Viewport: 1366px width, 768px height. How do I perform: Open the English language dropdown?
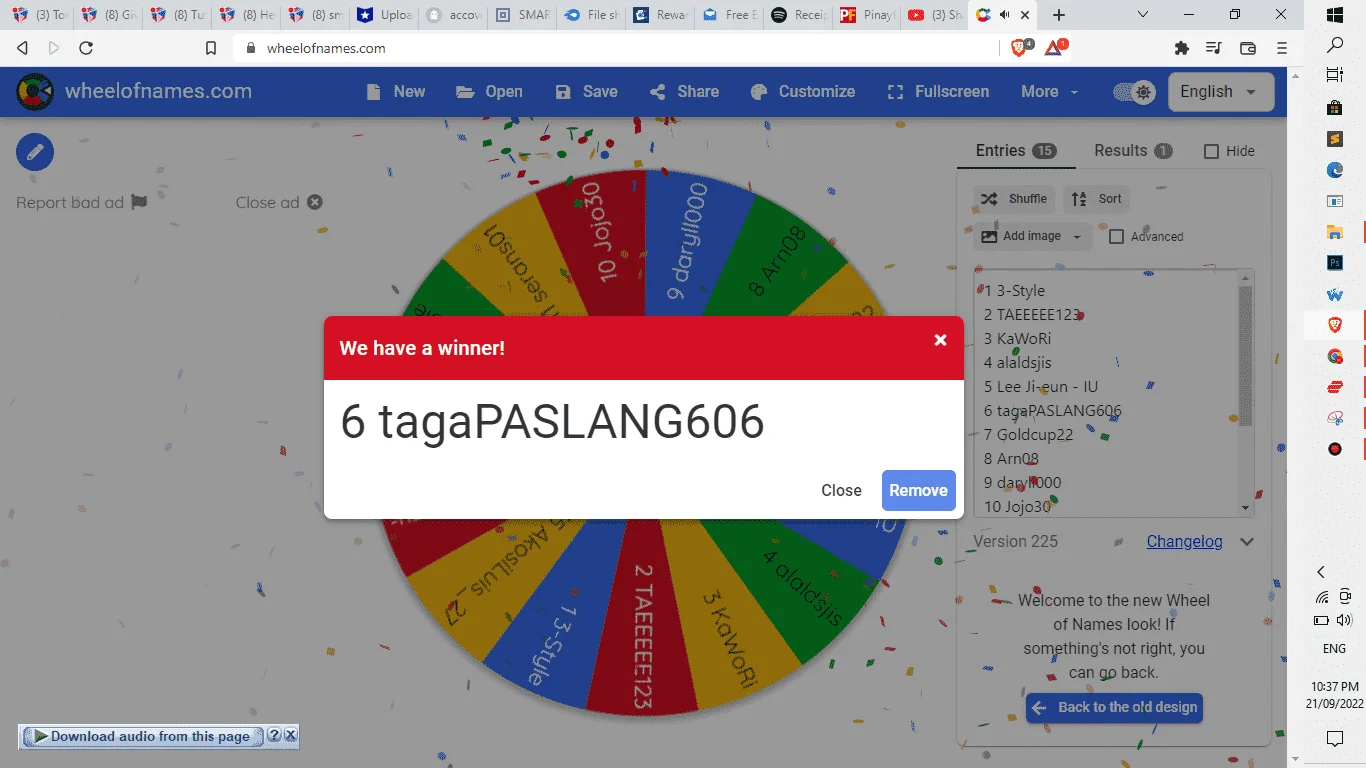[1221, 91]
